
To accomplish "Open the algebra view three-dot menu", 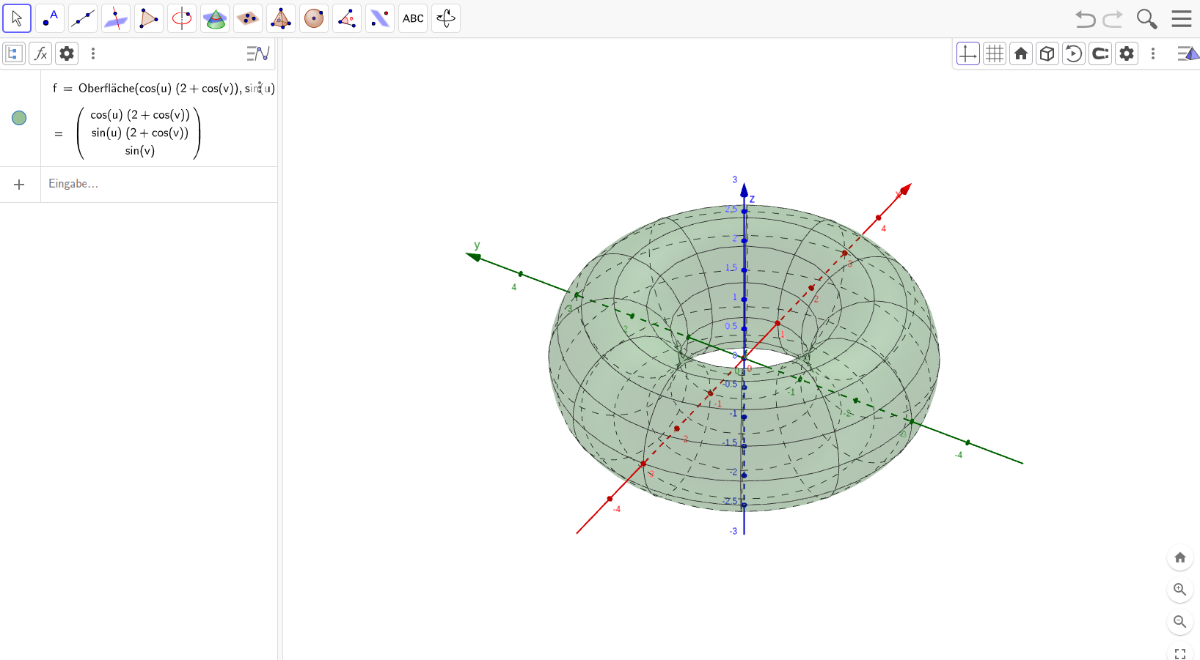I will [93, 54].
